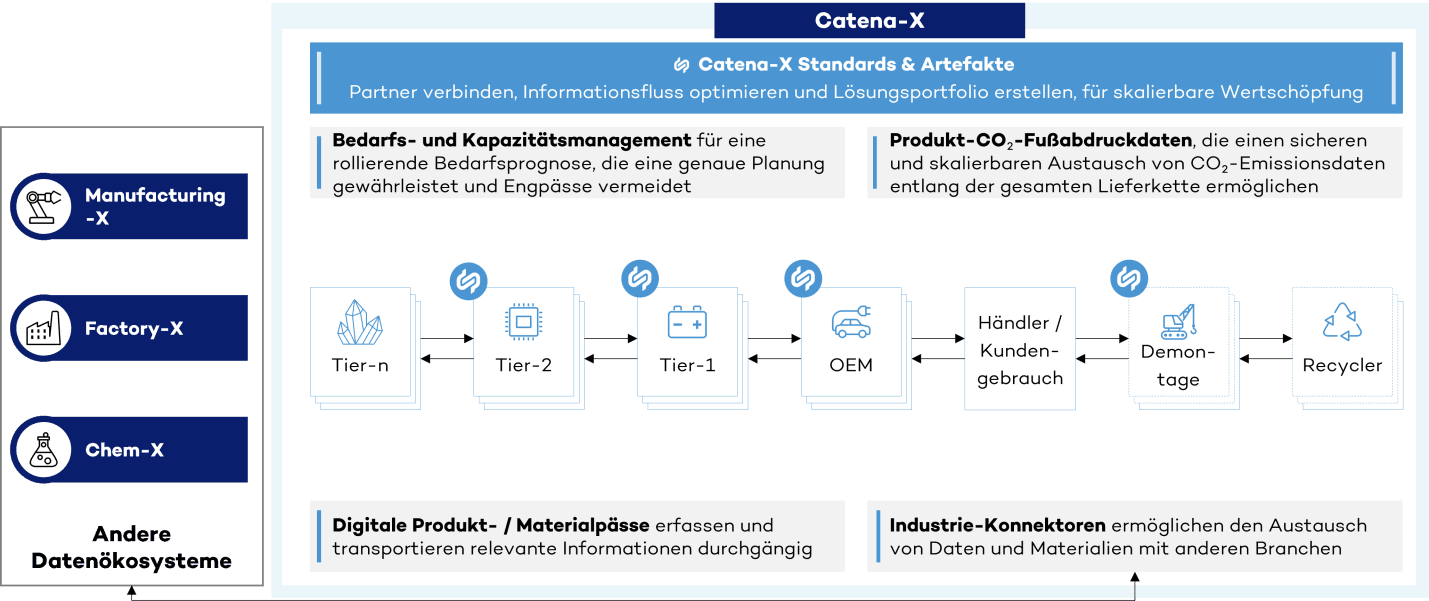This screenshot has width=1429, height=601.
Task: Click the electric car icon above OEM
Action: click(852, 322)
